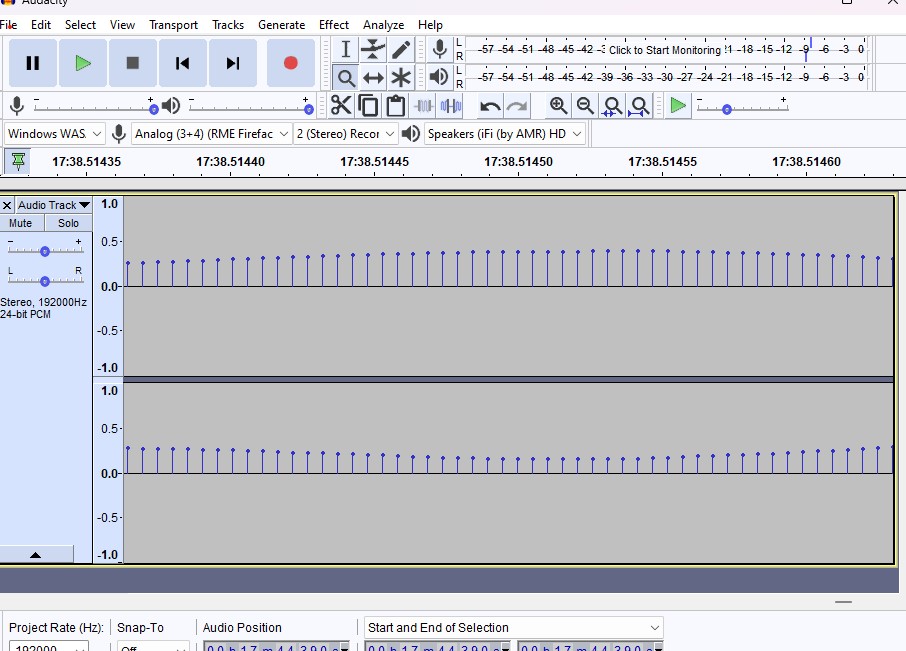Start playback with the green Play button
The image size is (906, 651).
click(83, 63)
